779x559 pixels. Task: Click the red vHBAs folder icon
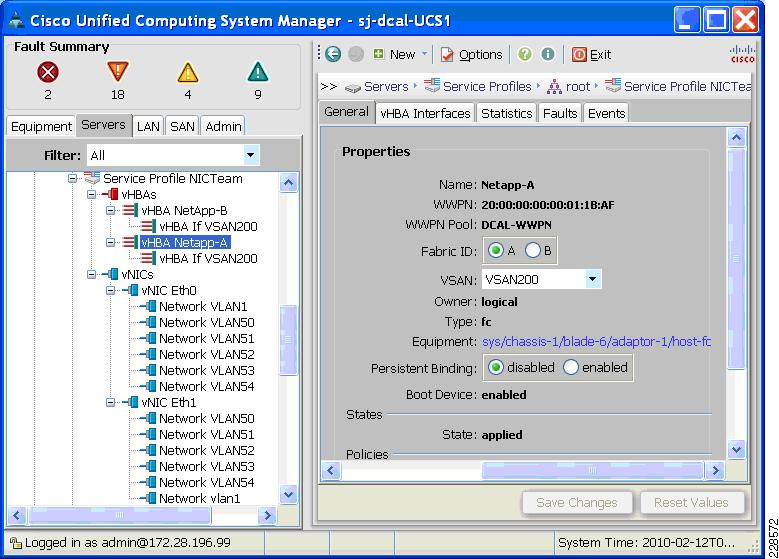coord(111,194)
